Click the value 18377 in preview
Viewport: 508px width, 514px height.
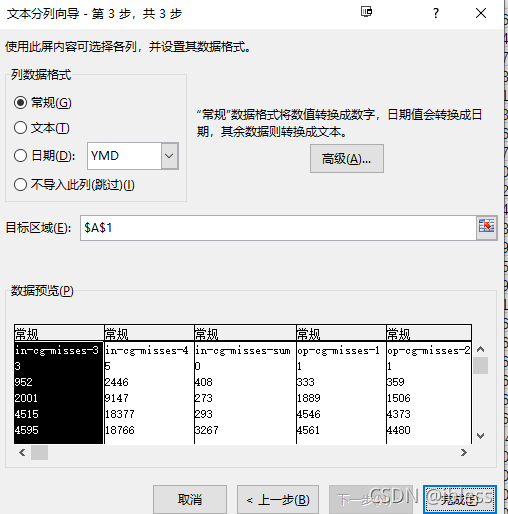click(120, 414)
